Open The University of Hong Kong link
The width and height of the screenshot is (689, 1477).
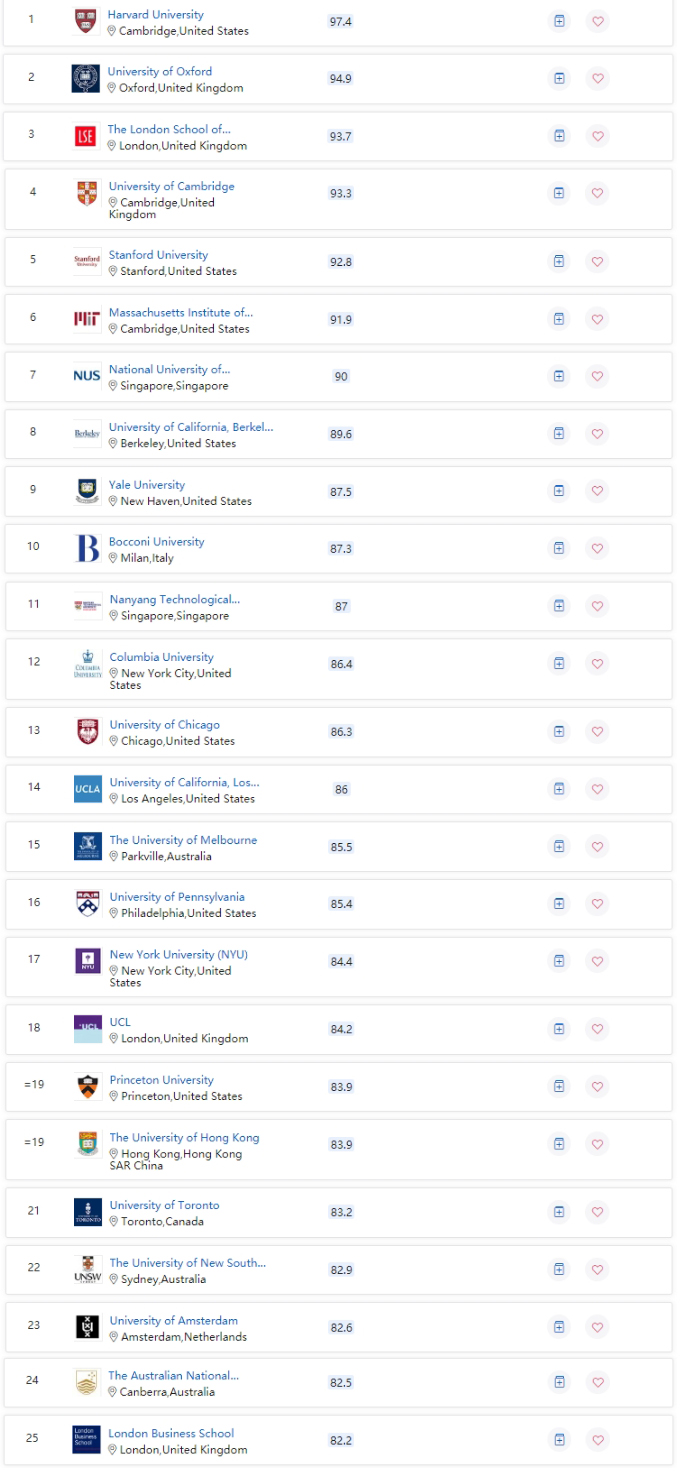coord(184,1137)
